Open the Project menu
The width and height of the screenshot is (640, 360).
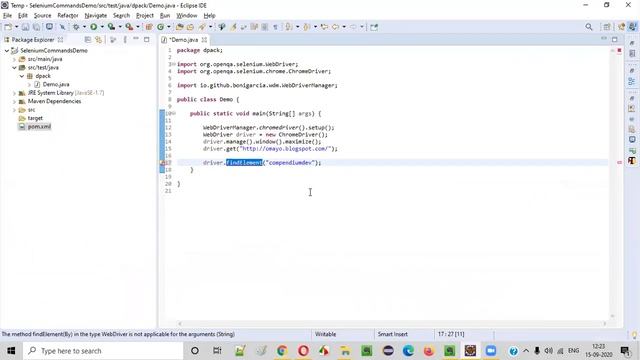coord(145,16)
